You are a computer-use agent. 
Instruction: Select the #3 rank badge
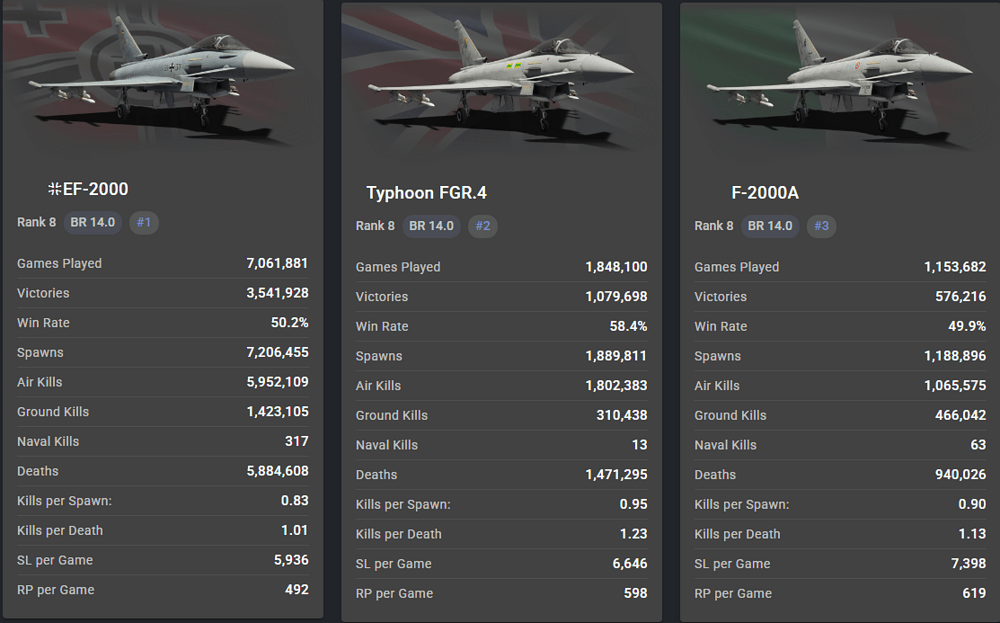pos(821,226)
